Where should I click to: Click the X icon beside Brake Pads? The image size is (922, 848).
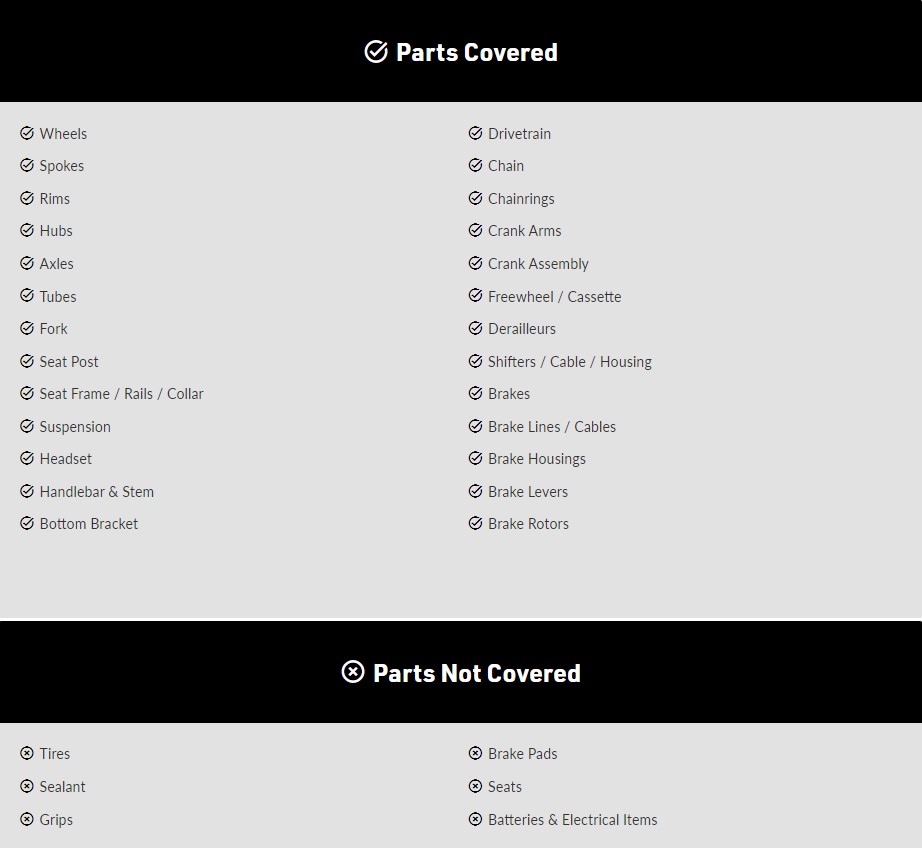click(x=476, y=753)
